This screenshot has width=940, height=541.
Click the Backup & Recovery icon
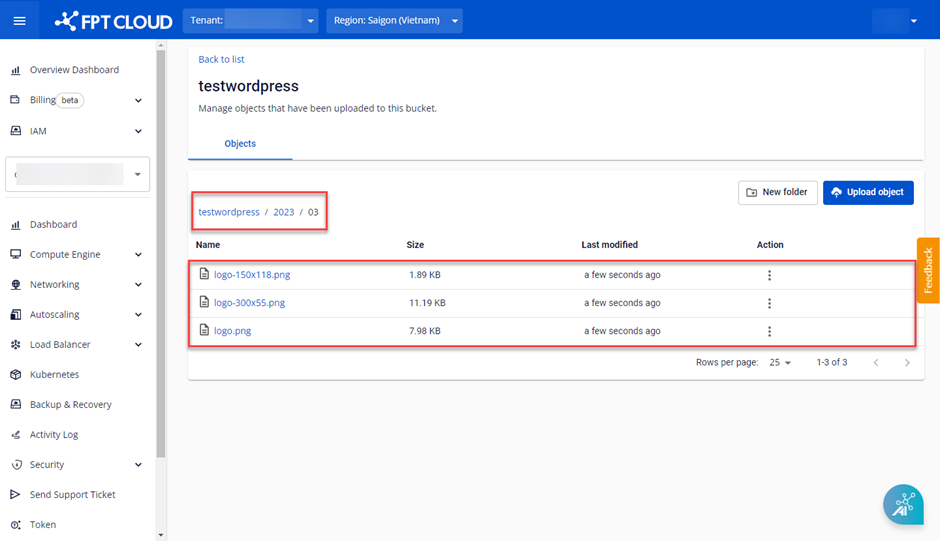[16, 405]
